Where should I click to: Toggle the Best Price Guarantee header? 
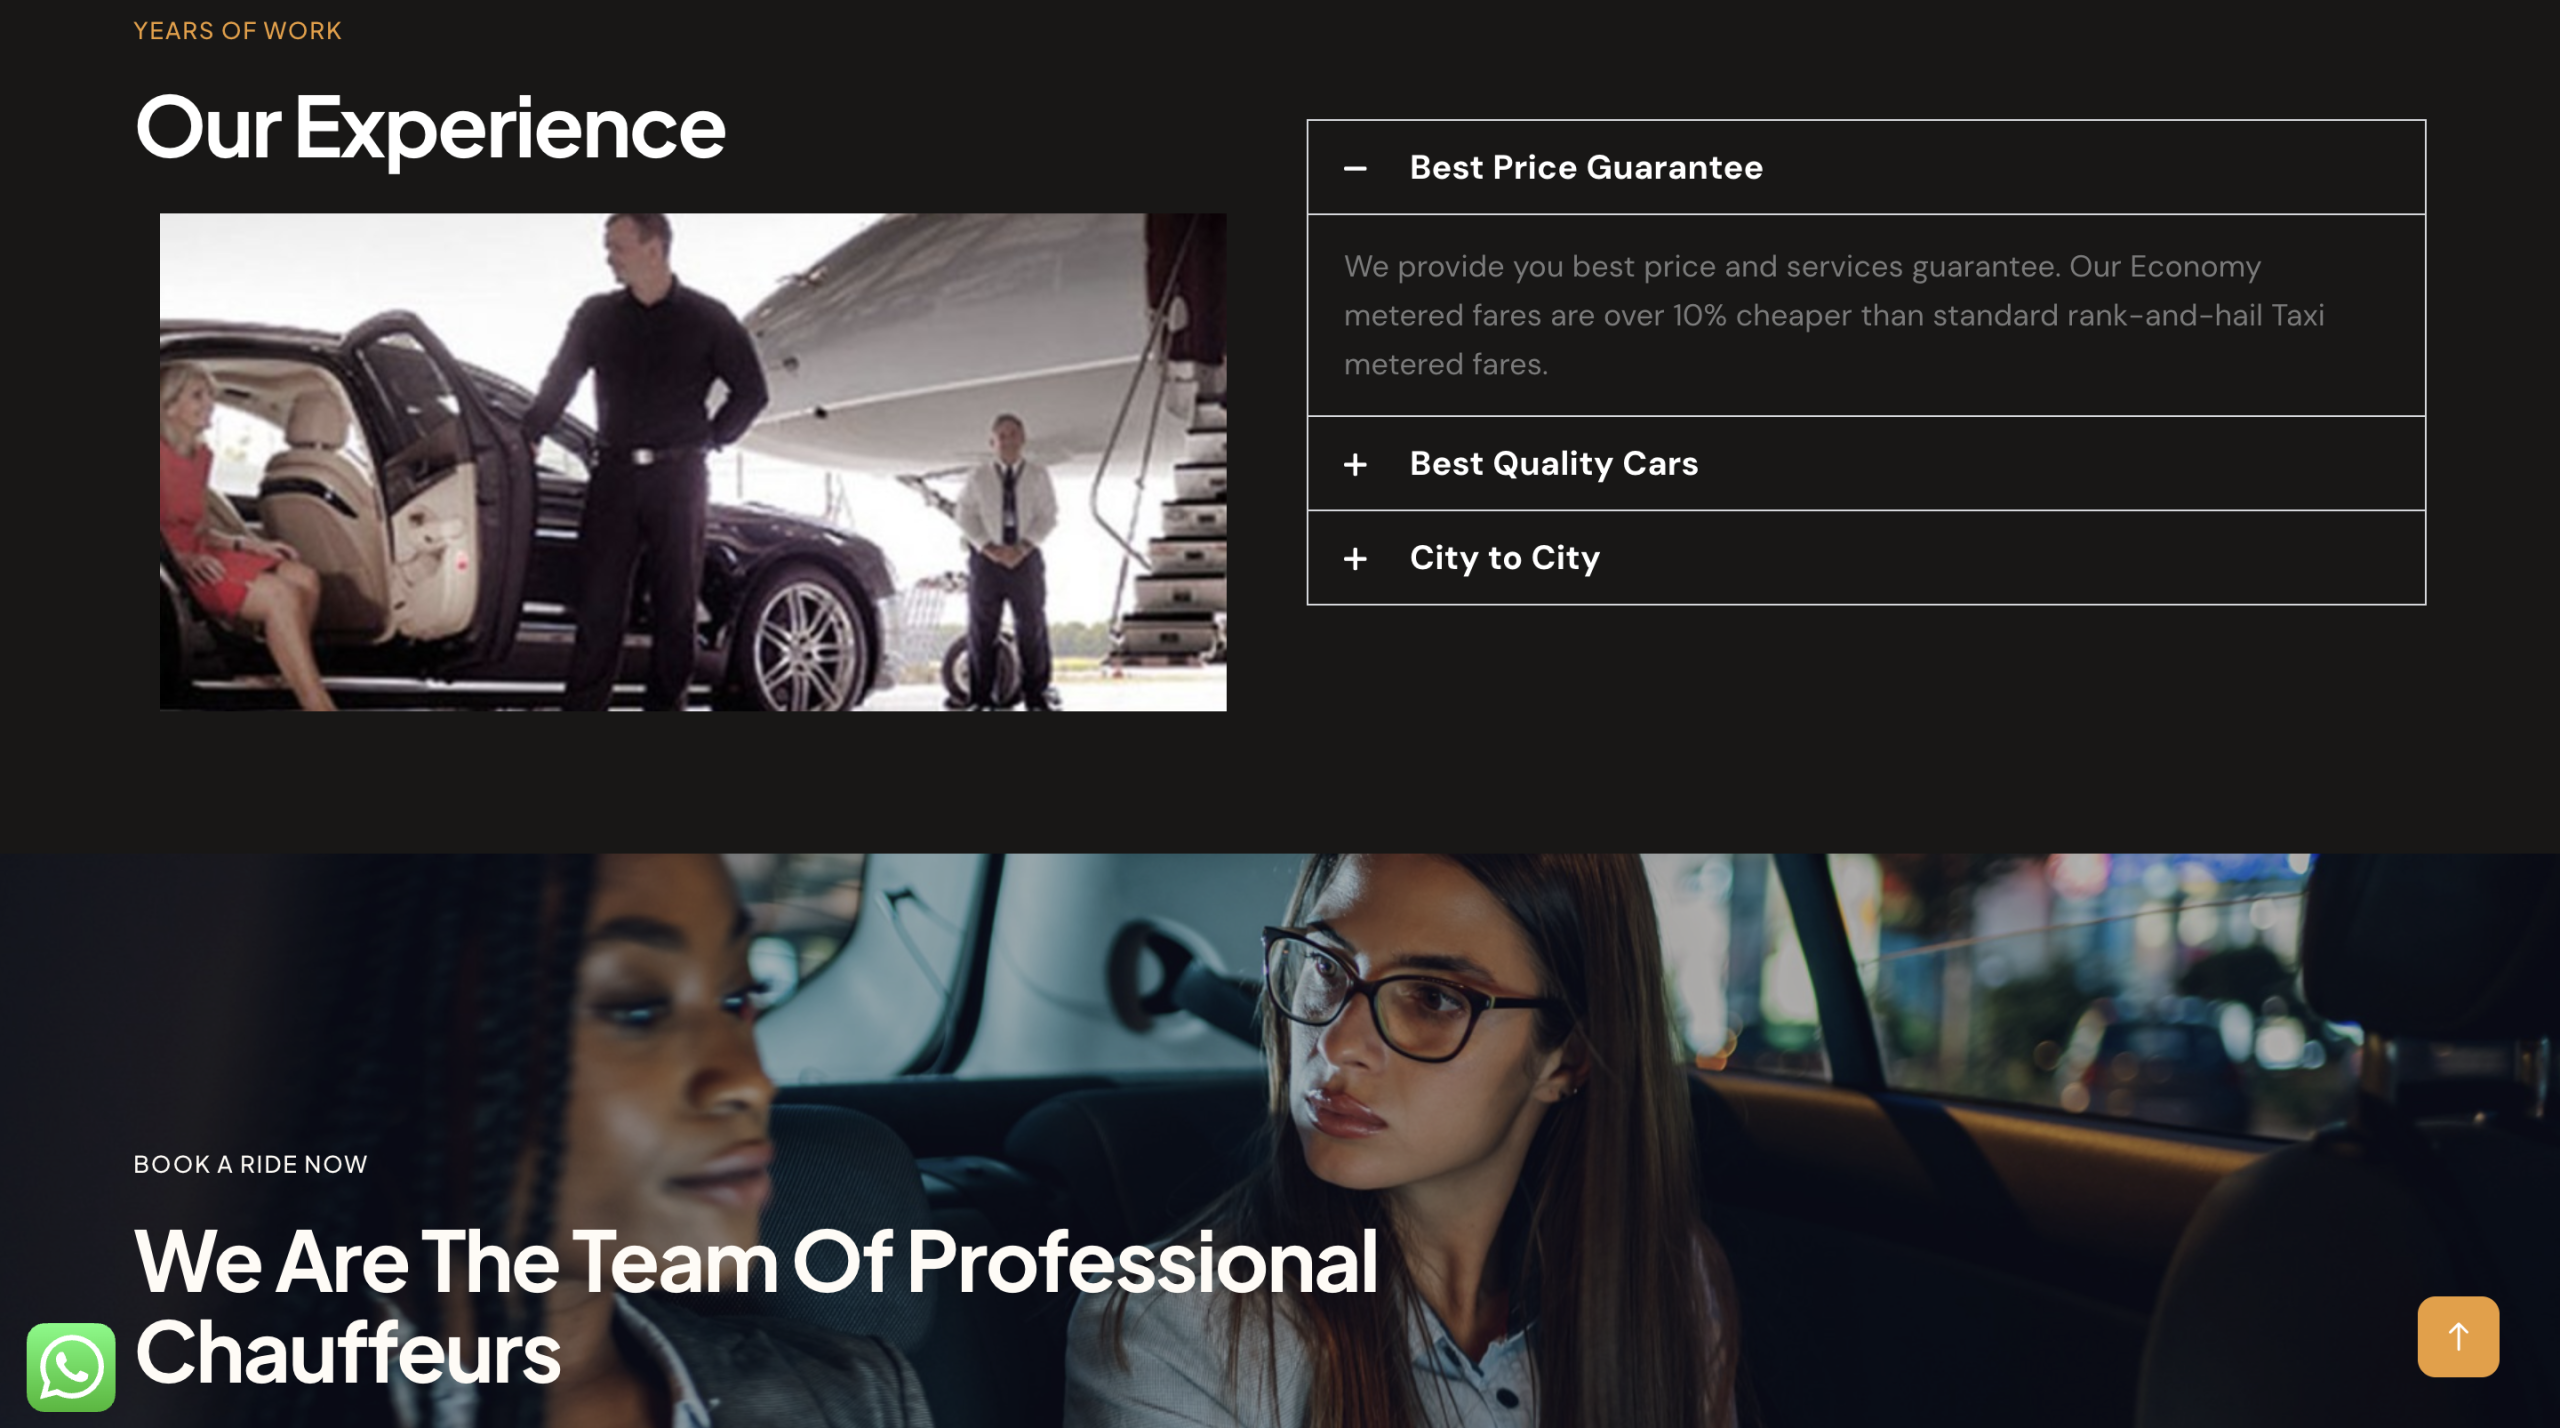tap(1865, 167)
